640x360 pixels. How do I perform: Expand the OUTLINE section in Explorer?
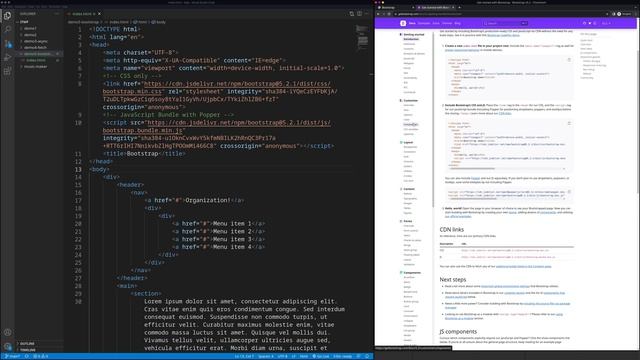click(27, 344)
